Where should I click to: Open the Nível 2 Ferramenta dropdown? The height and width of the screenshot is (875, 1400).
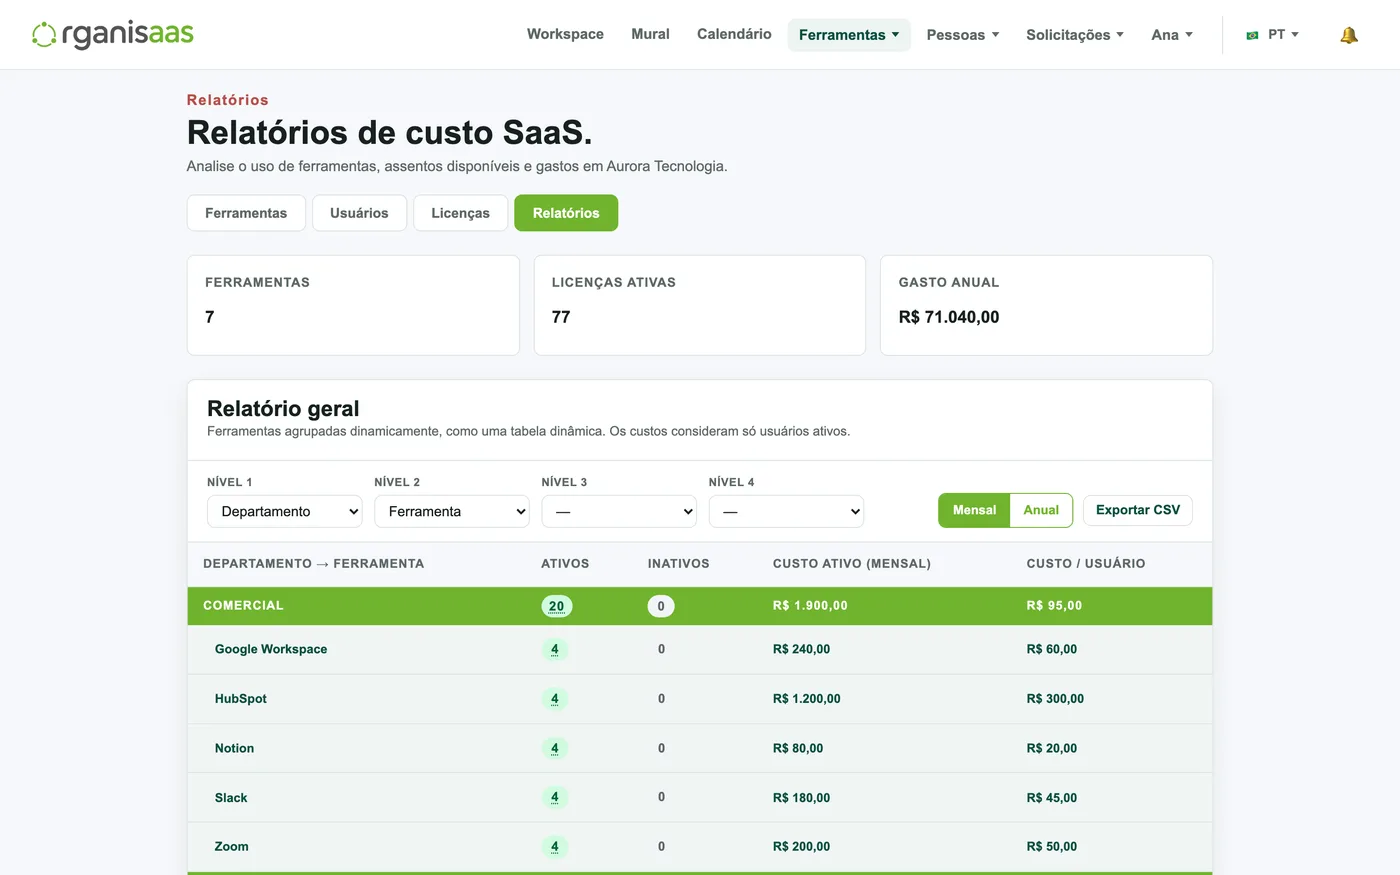pyautogui.click(x=452, y=511)
